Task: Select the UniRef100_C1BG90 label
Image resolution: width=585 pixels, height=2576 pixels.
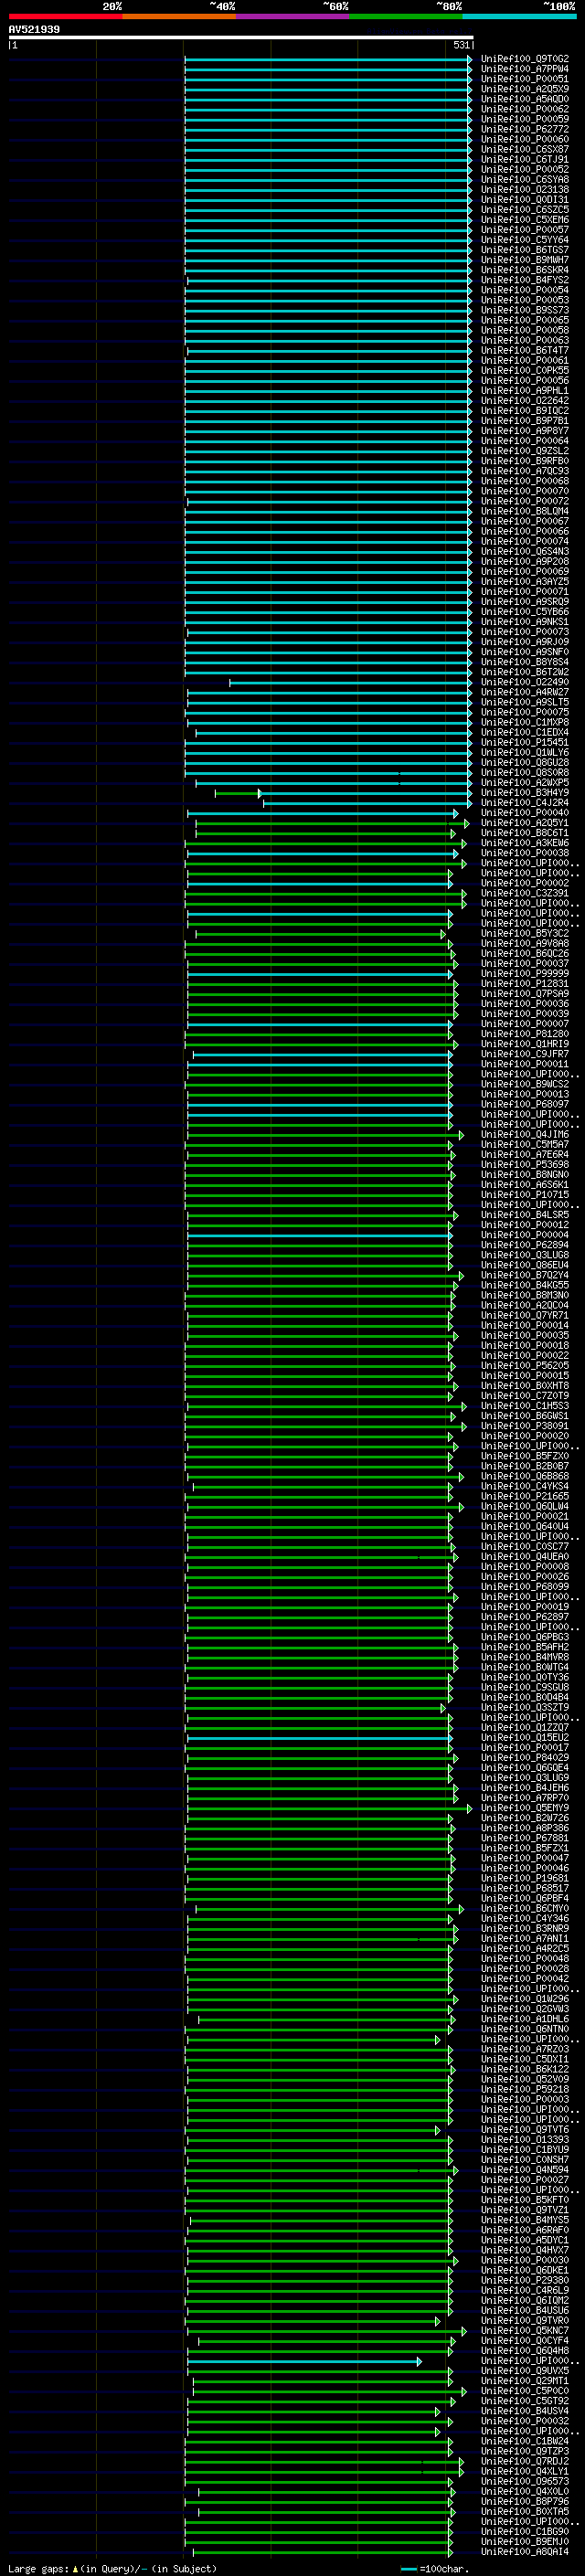Action: (x=525, y=2531)
